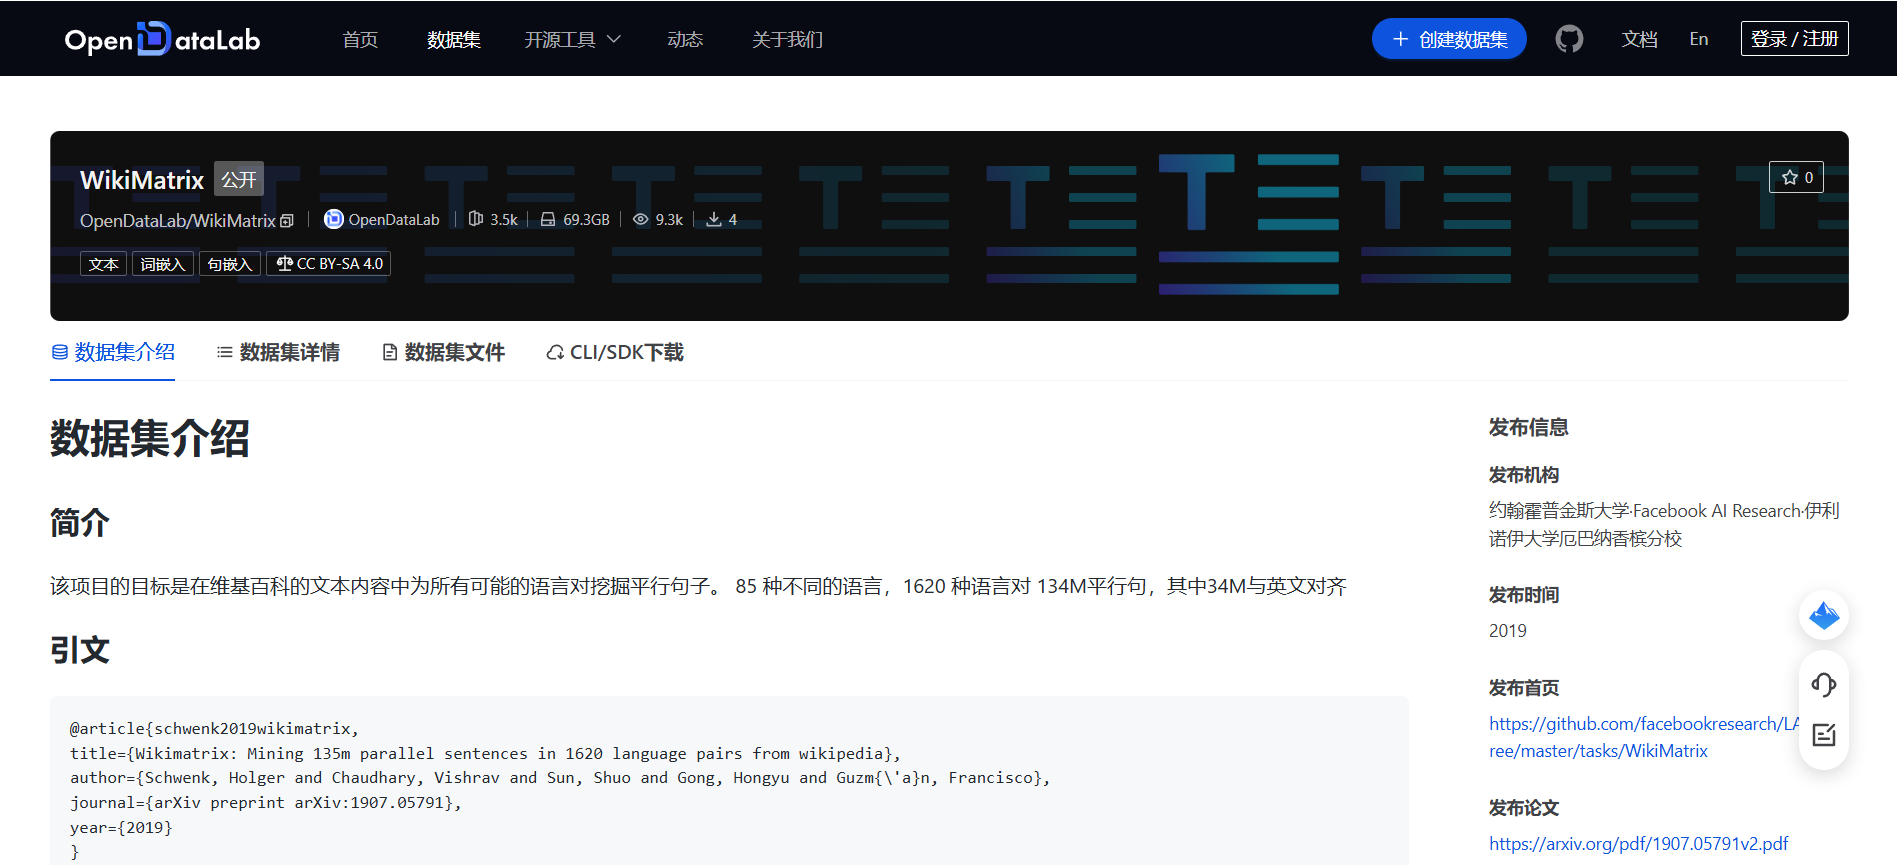Image resolution: width=1897 pixels, height=865 pixels.
Task: Click the 句嵌入 tag
Action: (230, 264)
